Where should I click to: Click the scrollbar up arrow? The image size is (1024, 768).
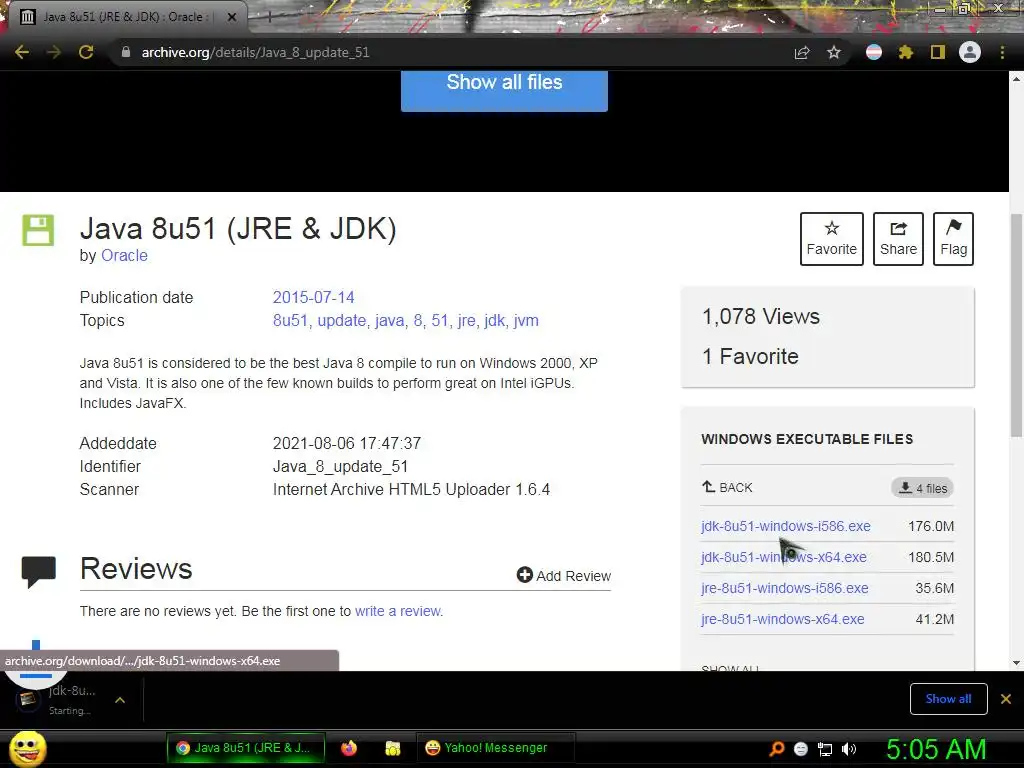pos(1016,78)
